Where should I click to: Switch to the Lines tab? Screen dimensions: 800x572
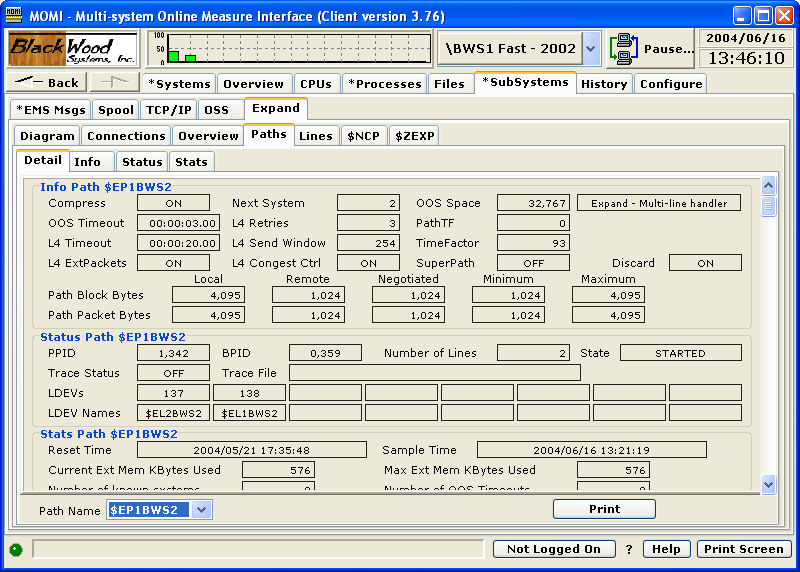(x=315, y=136)
